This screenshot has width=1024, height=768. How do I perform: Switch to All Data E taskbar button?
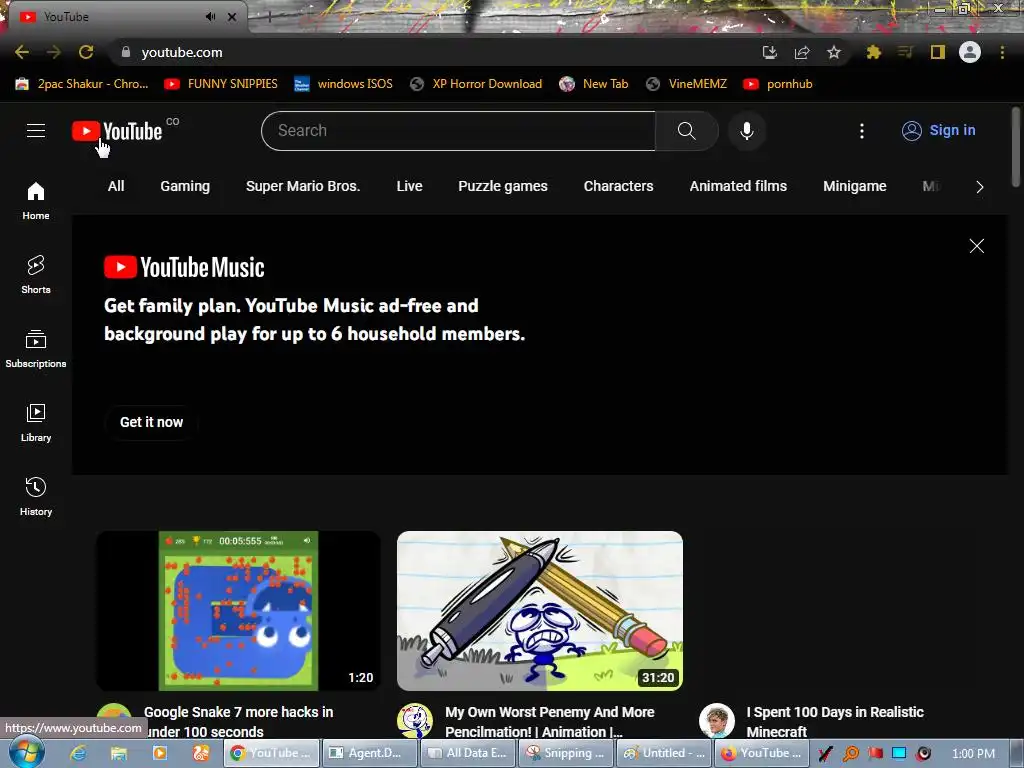468,753
